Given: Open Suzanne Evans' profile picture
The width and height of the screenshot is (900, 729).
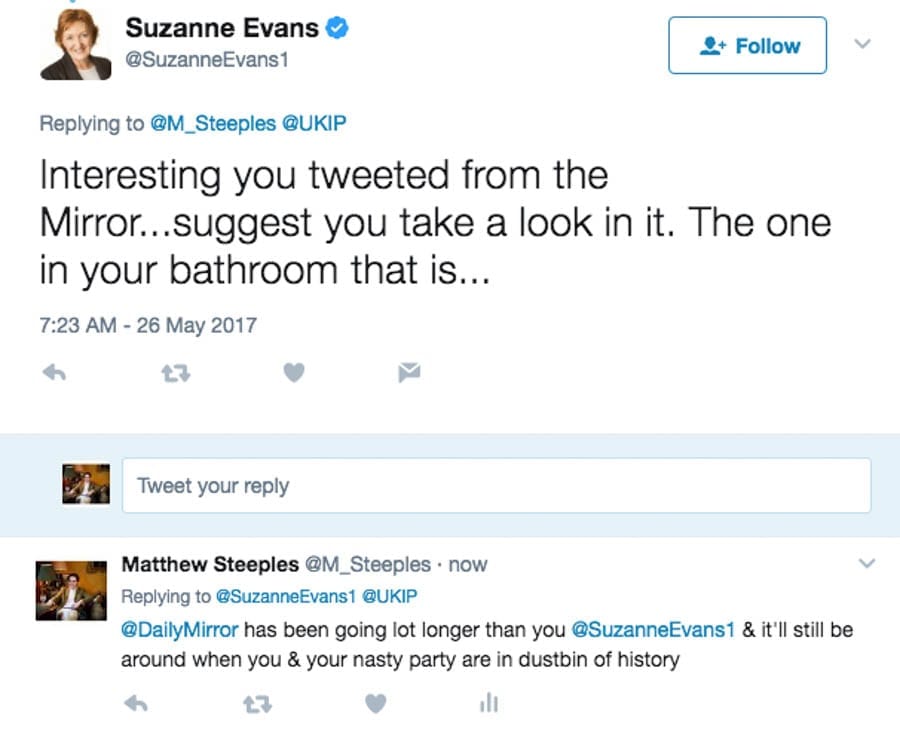Looking at the screenshot, I should (x=75, y=45).
